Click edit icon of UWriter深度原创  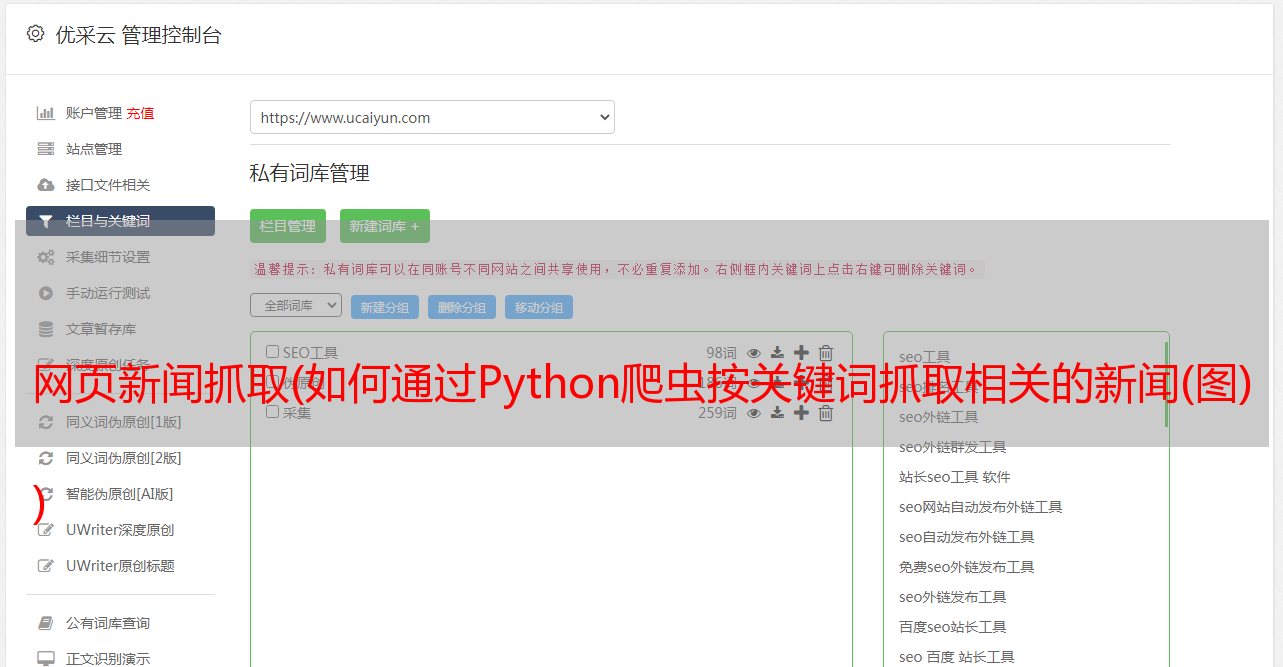click(46, 530)
